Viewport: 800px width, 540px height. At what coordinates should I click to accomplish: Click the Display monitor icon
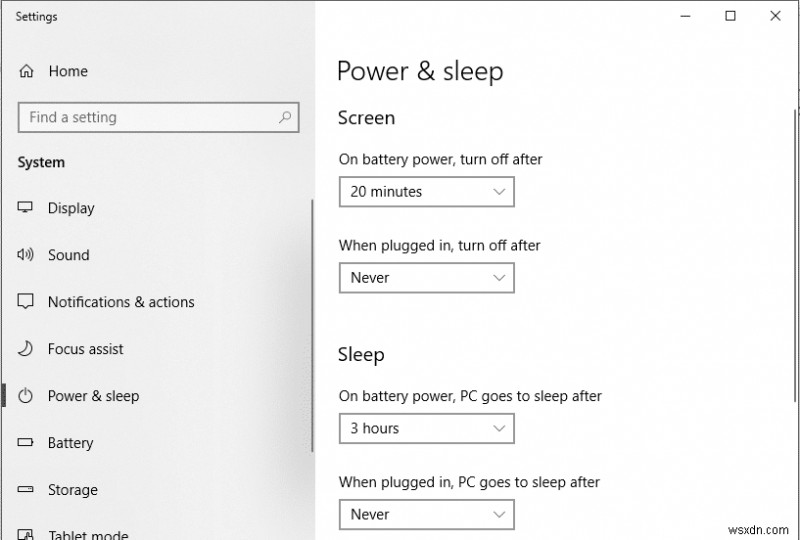point(26,208)
